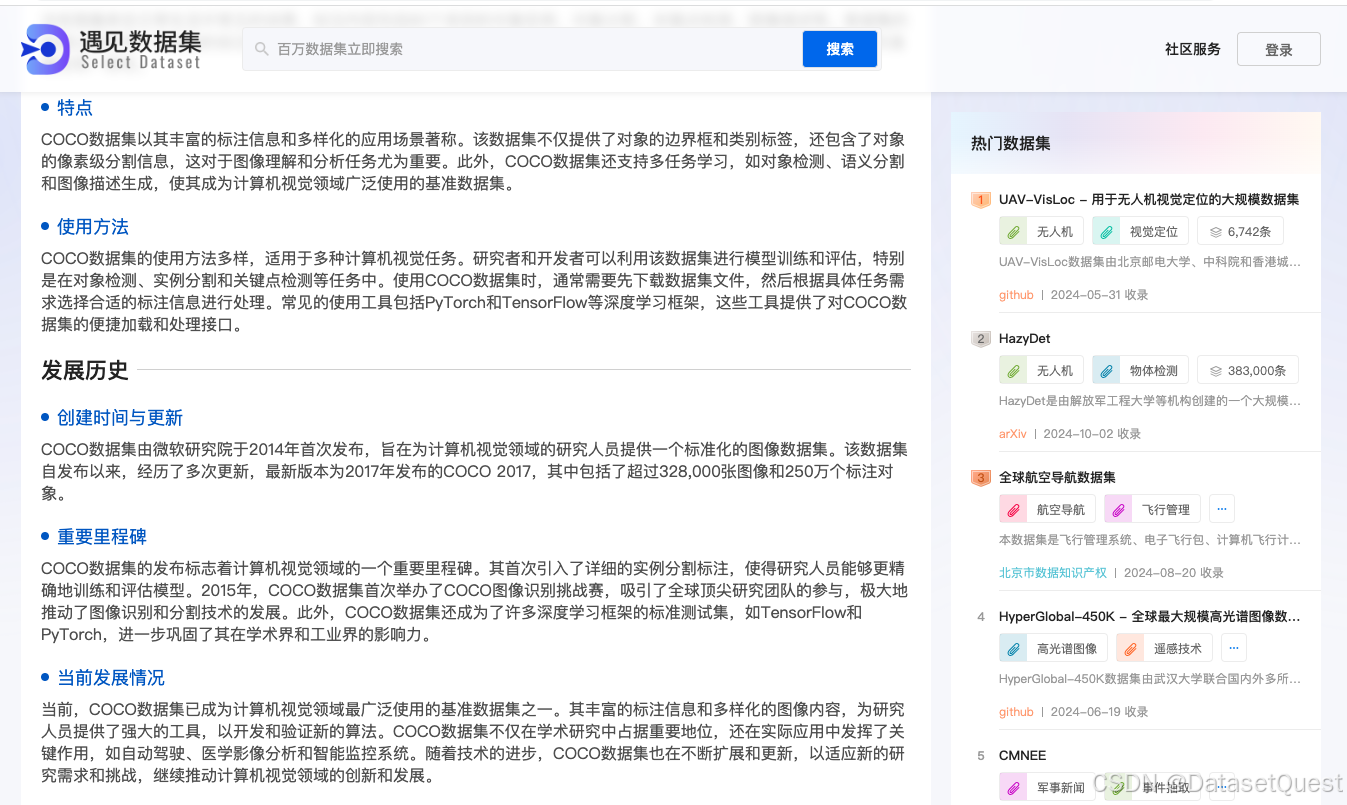Click the 无人机 tag icon under HazyDet

pyautogui.click(x=1013, y=370)
